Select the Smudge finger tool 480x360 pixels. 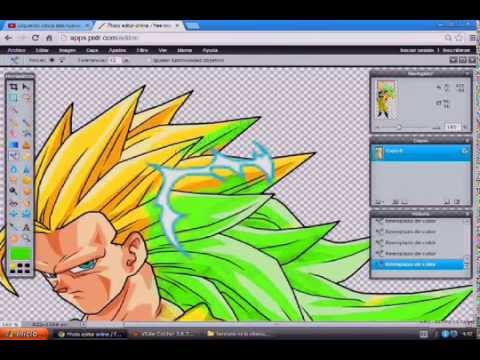[x=13, y=180]
